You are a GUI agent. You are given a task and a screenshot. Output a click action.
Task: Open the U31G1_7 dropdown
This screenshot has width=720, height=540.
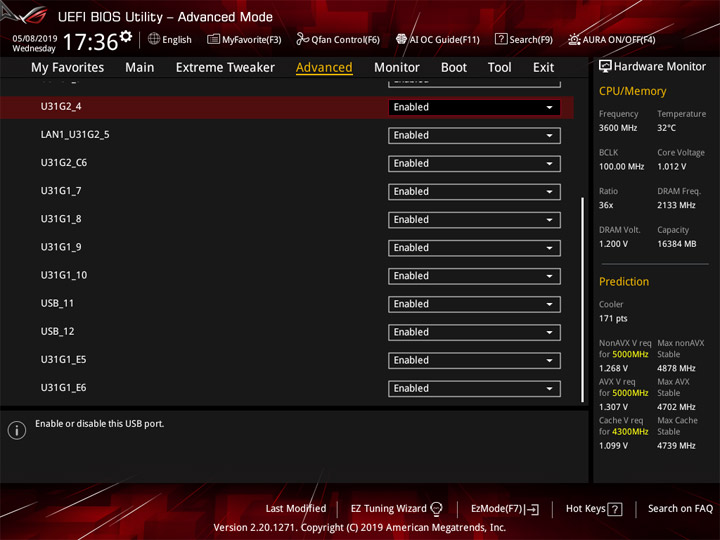pyautogui.click(x=474, y=192)
